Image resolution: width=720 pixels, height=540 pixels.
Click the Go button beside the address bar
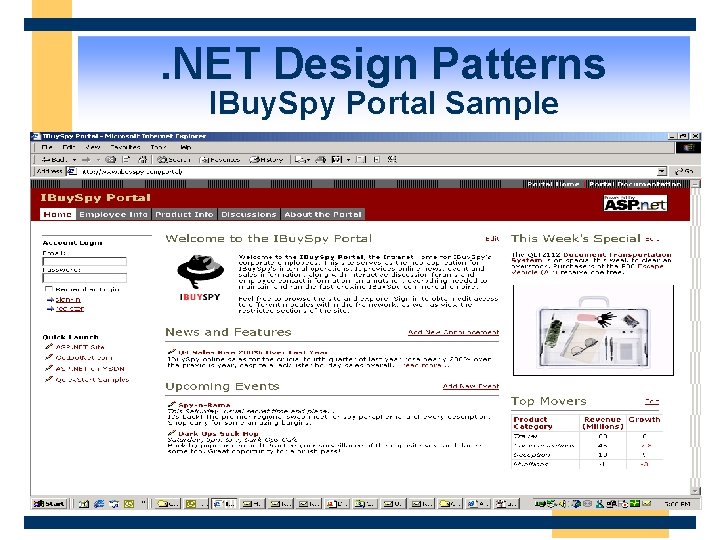tap(684, 171)
